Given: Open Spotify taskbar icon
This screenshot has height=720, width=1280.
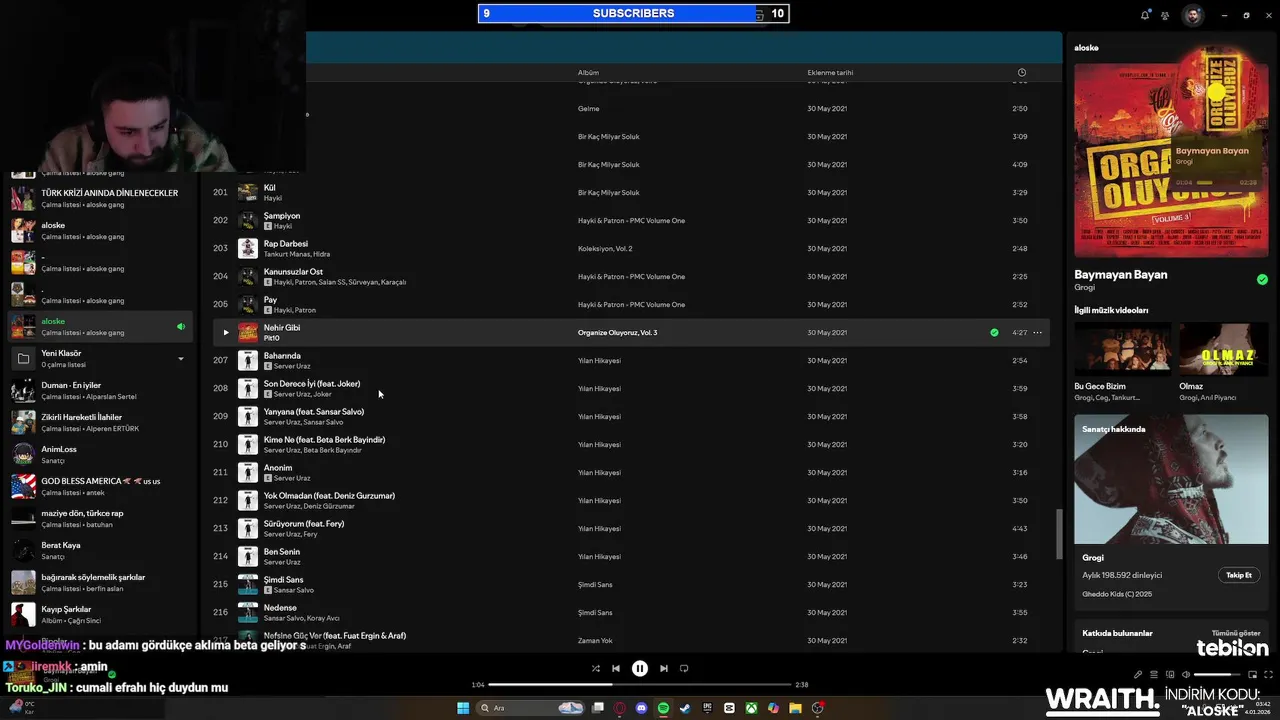Looking at the screenshot, I should click(x=664, y=708).
